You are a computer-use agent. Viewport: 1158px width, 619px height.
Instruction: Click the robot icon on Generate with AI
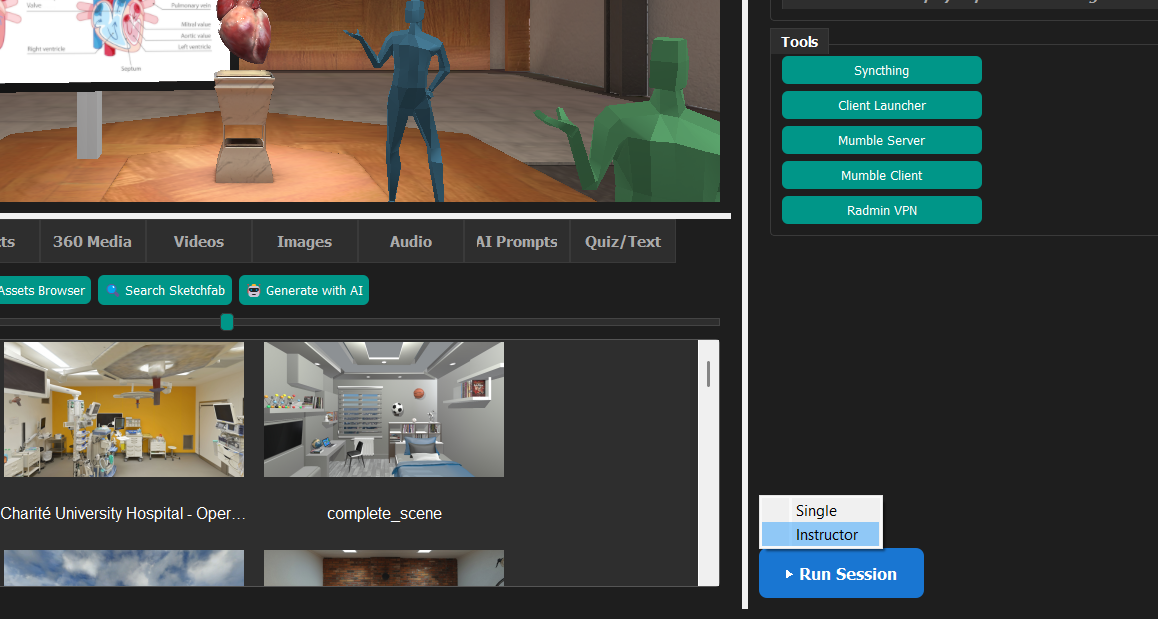(x=254, y=290)
